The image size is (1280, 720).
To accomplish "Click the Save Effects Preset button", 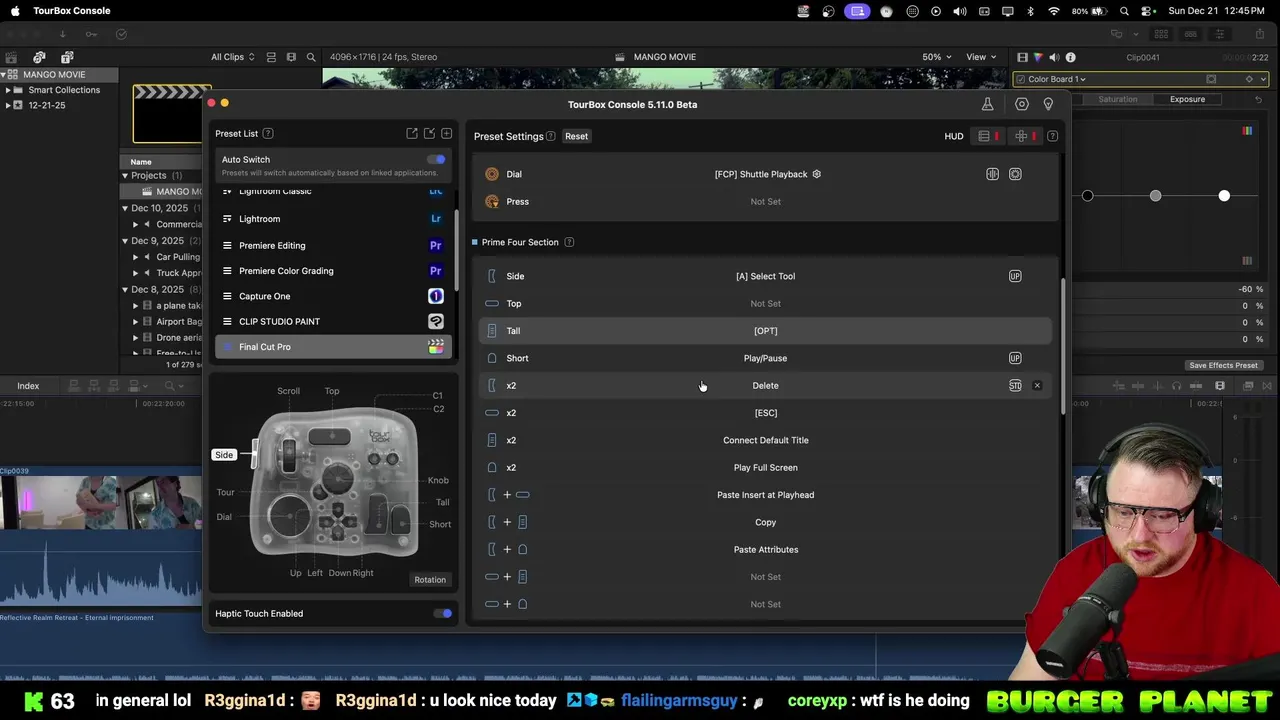I will (1223, 365).
